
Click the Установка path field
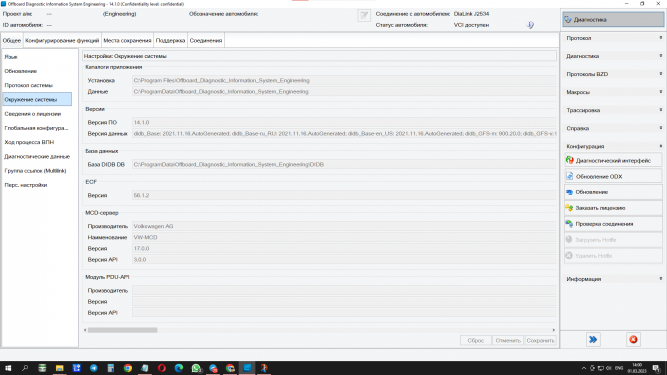pyautogui.click(x=344, y=80)
